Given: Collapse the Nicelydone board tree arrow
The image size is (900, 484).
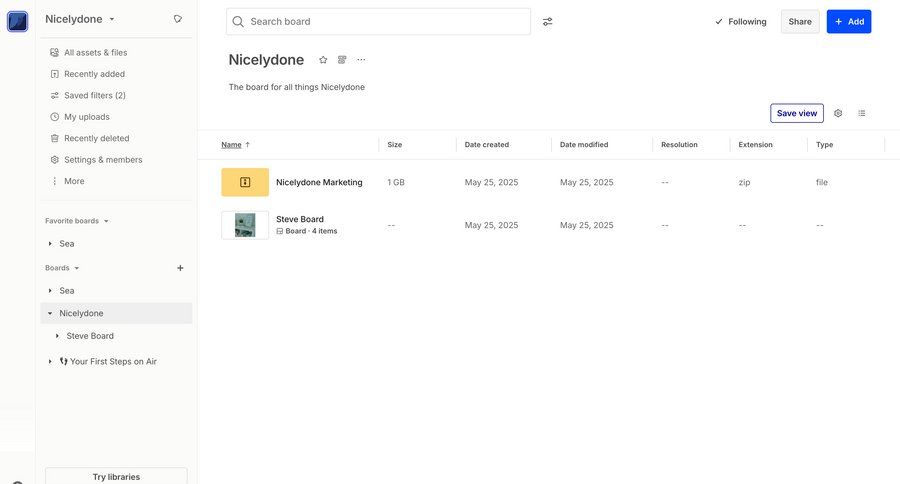Looking at the screenshot, I should click(50, 313).
